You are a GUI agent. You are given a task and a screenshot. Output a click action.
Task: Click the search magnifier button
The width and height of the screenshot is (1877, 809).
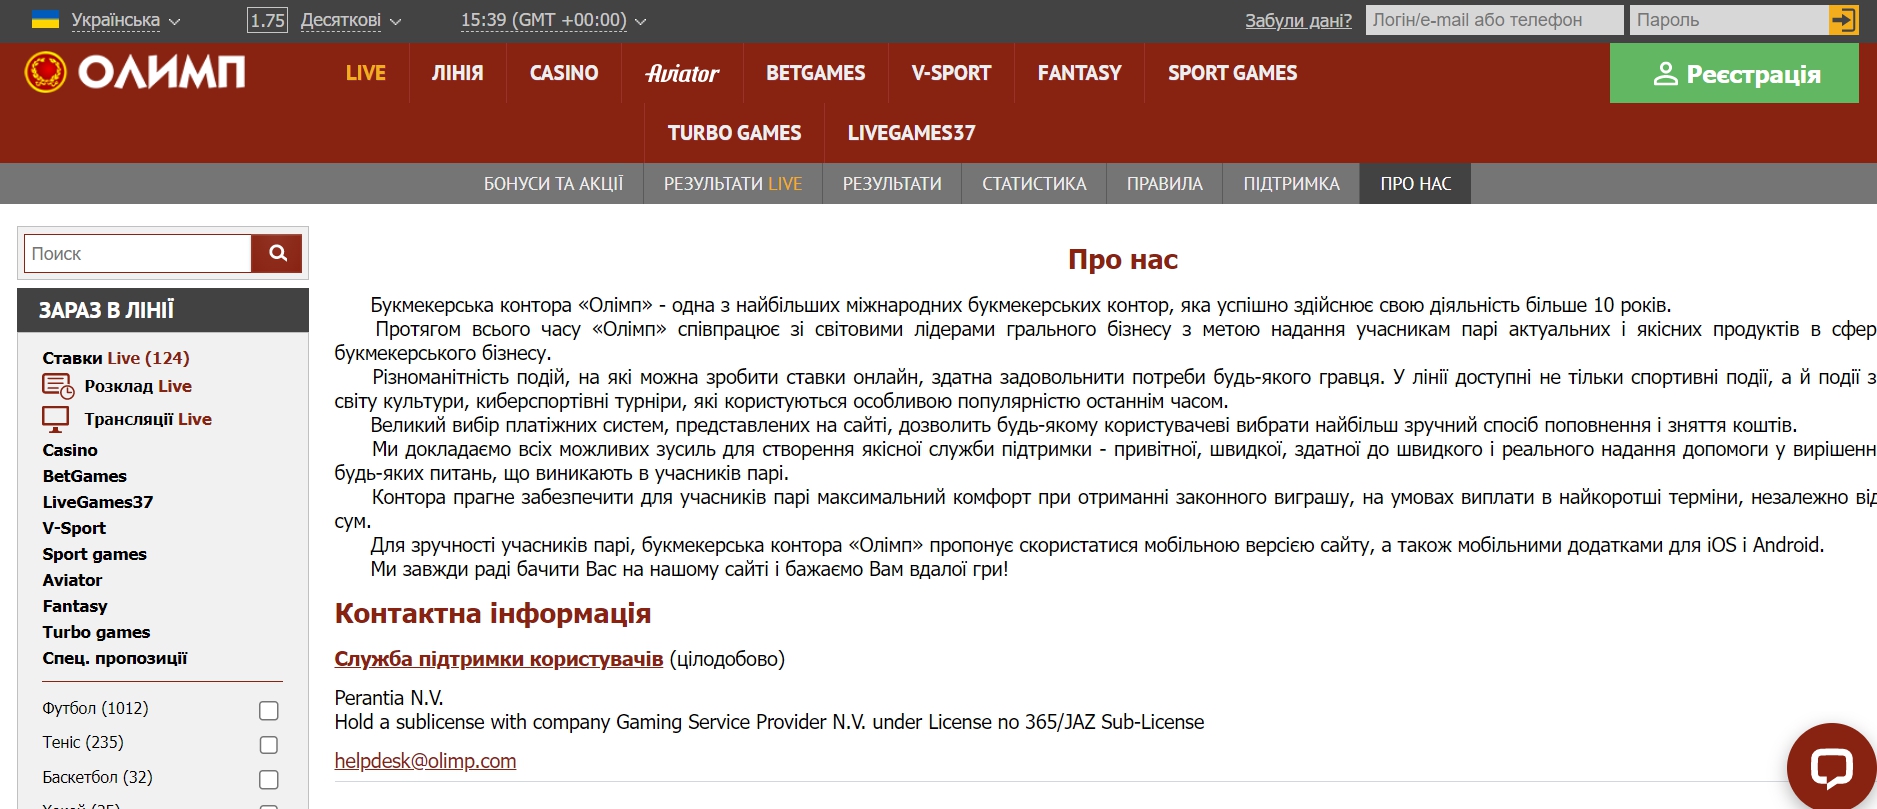(278, 253)
